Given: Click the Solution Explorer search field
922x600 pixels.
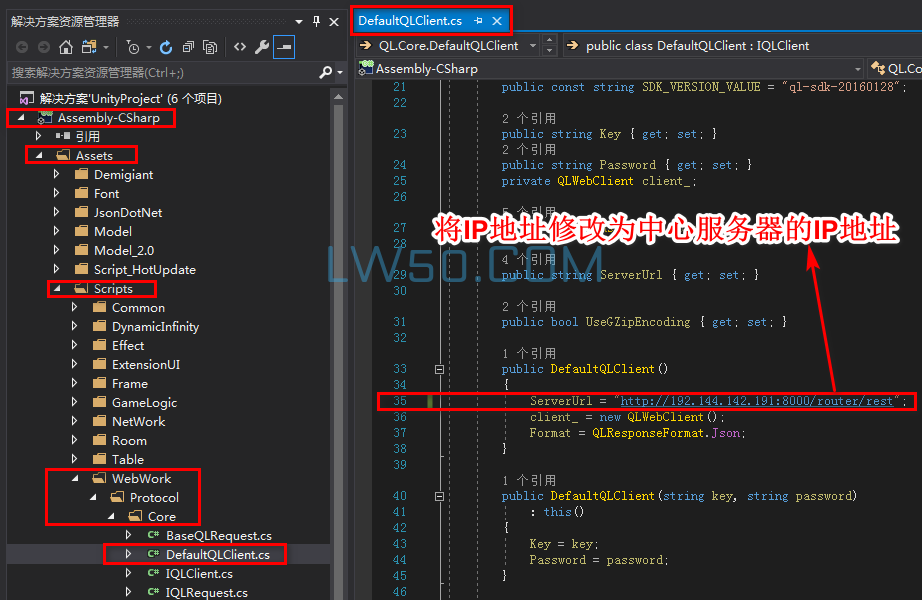Looking at the screenshot, I should tap(163, 72).
